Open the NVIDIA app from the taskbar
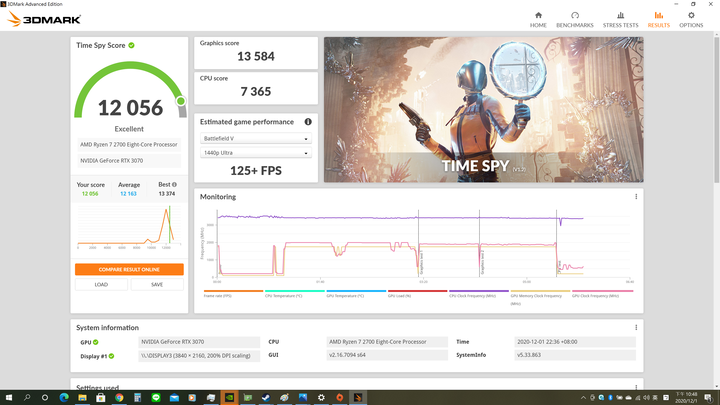Screen dimensions: 720x405 click(229, 397)
